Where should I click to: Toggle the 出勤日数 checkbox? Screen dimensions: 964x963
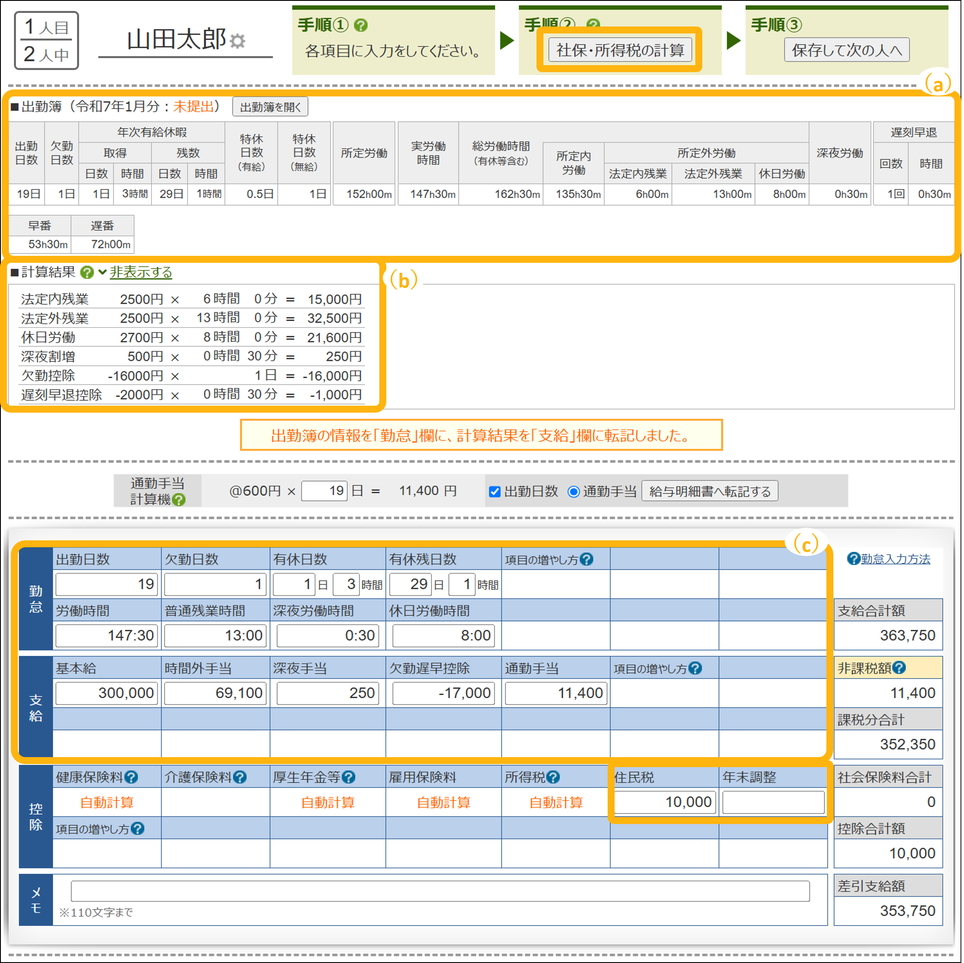495,491
